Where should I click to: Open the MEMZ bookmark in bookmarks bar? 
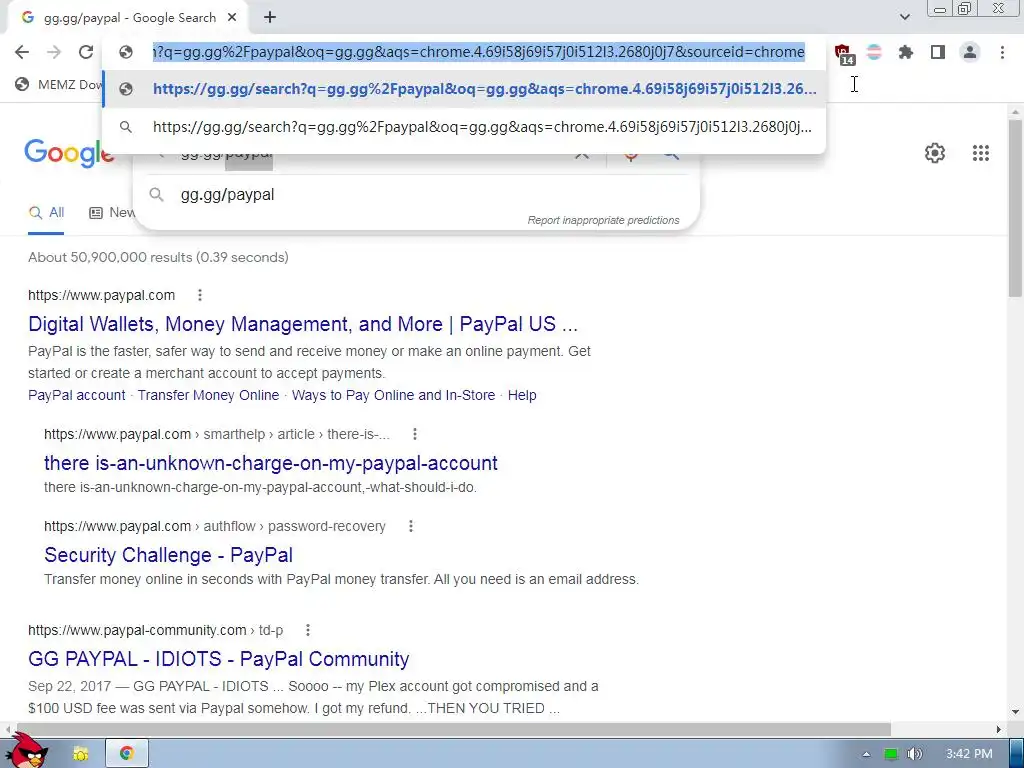59,84
